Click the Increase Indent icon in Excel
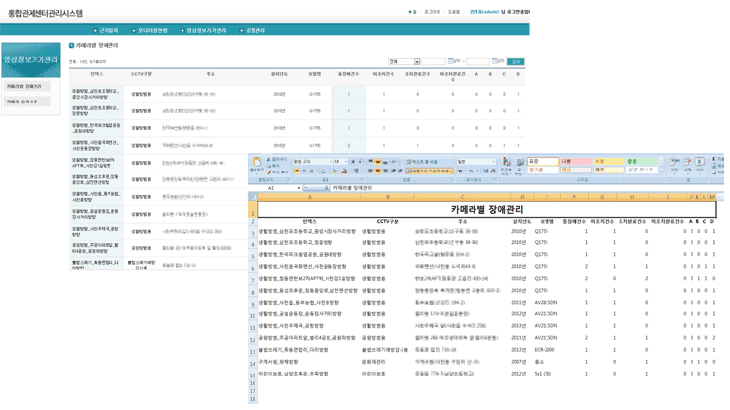The height and width of the screenshot is (410, 730). click(400, 171)
